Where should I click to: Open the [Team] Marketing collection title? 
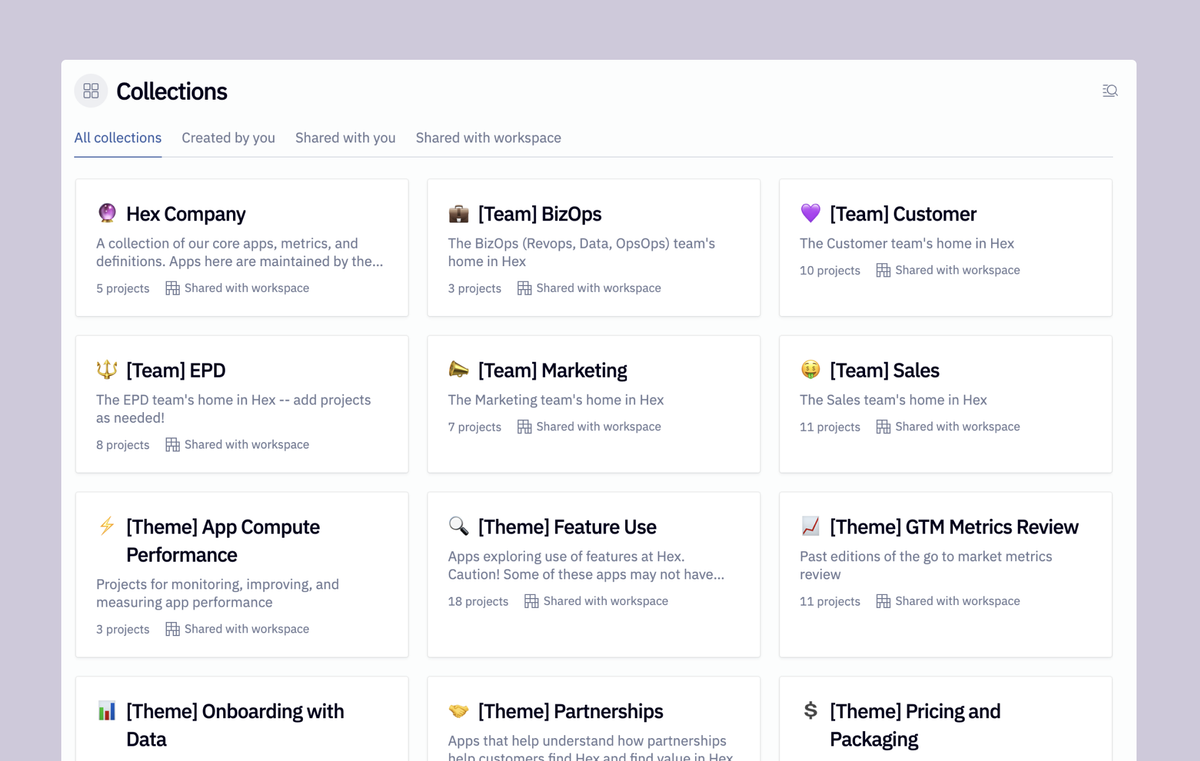pyautogui.click(x=552, y=370)
